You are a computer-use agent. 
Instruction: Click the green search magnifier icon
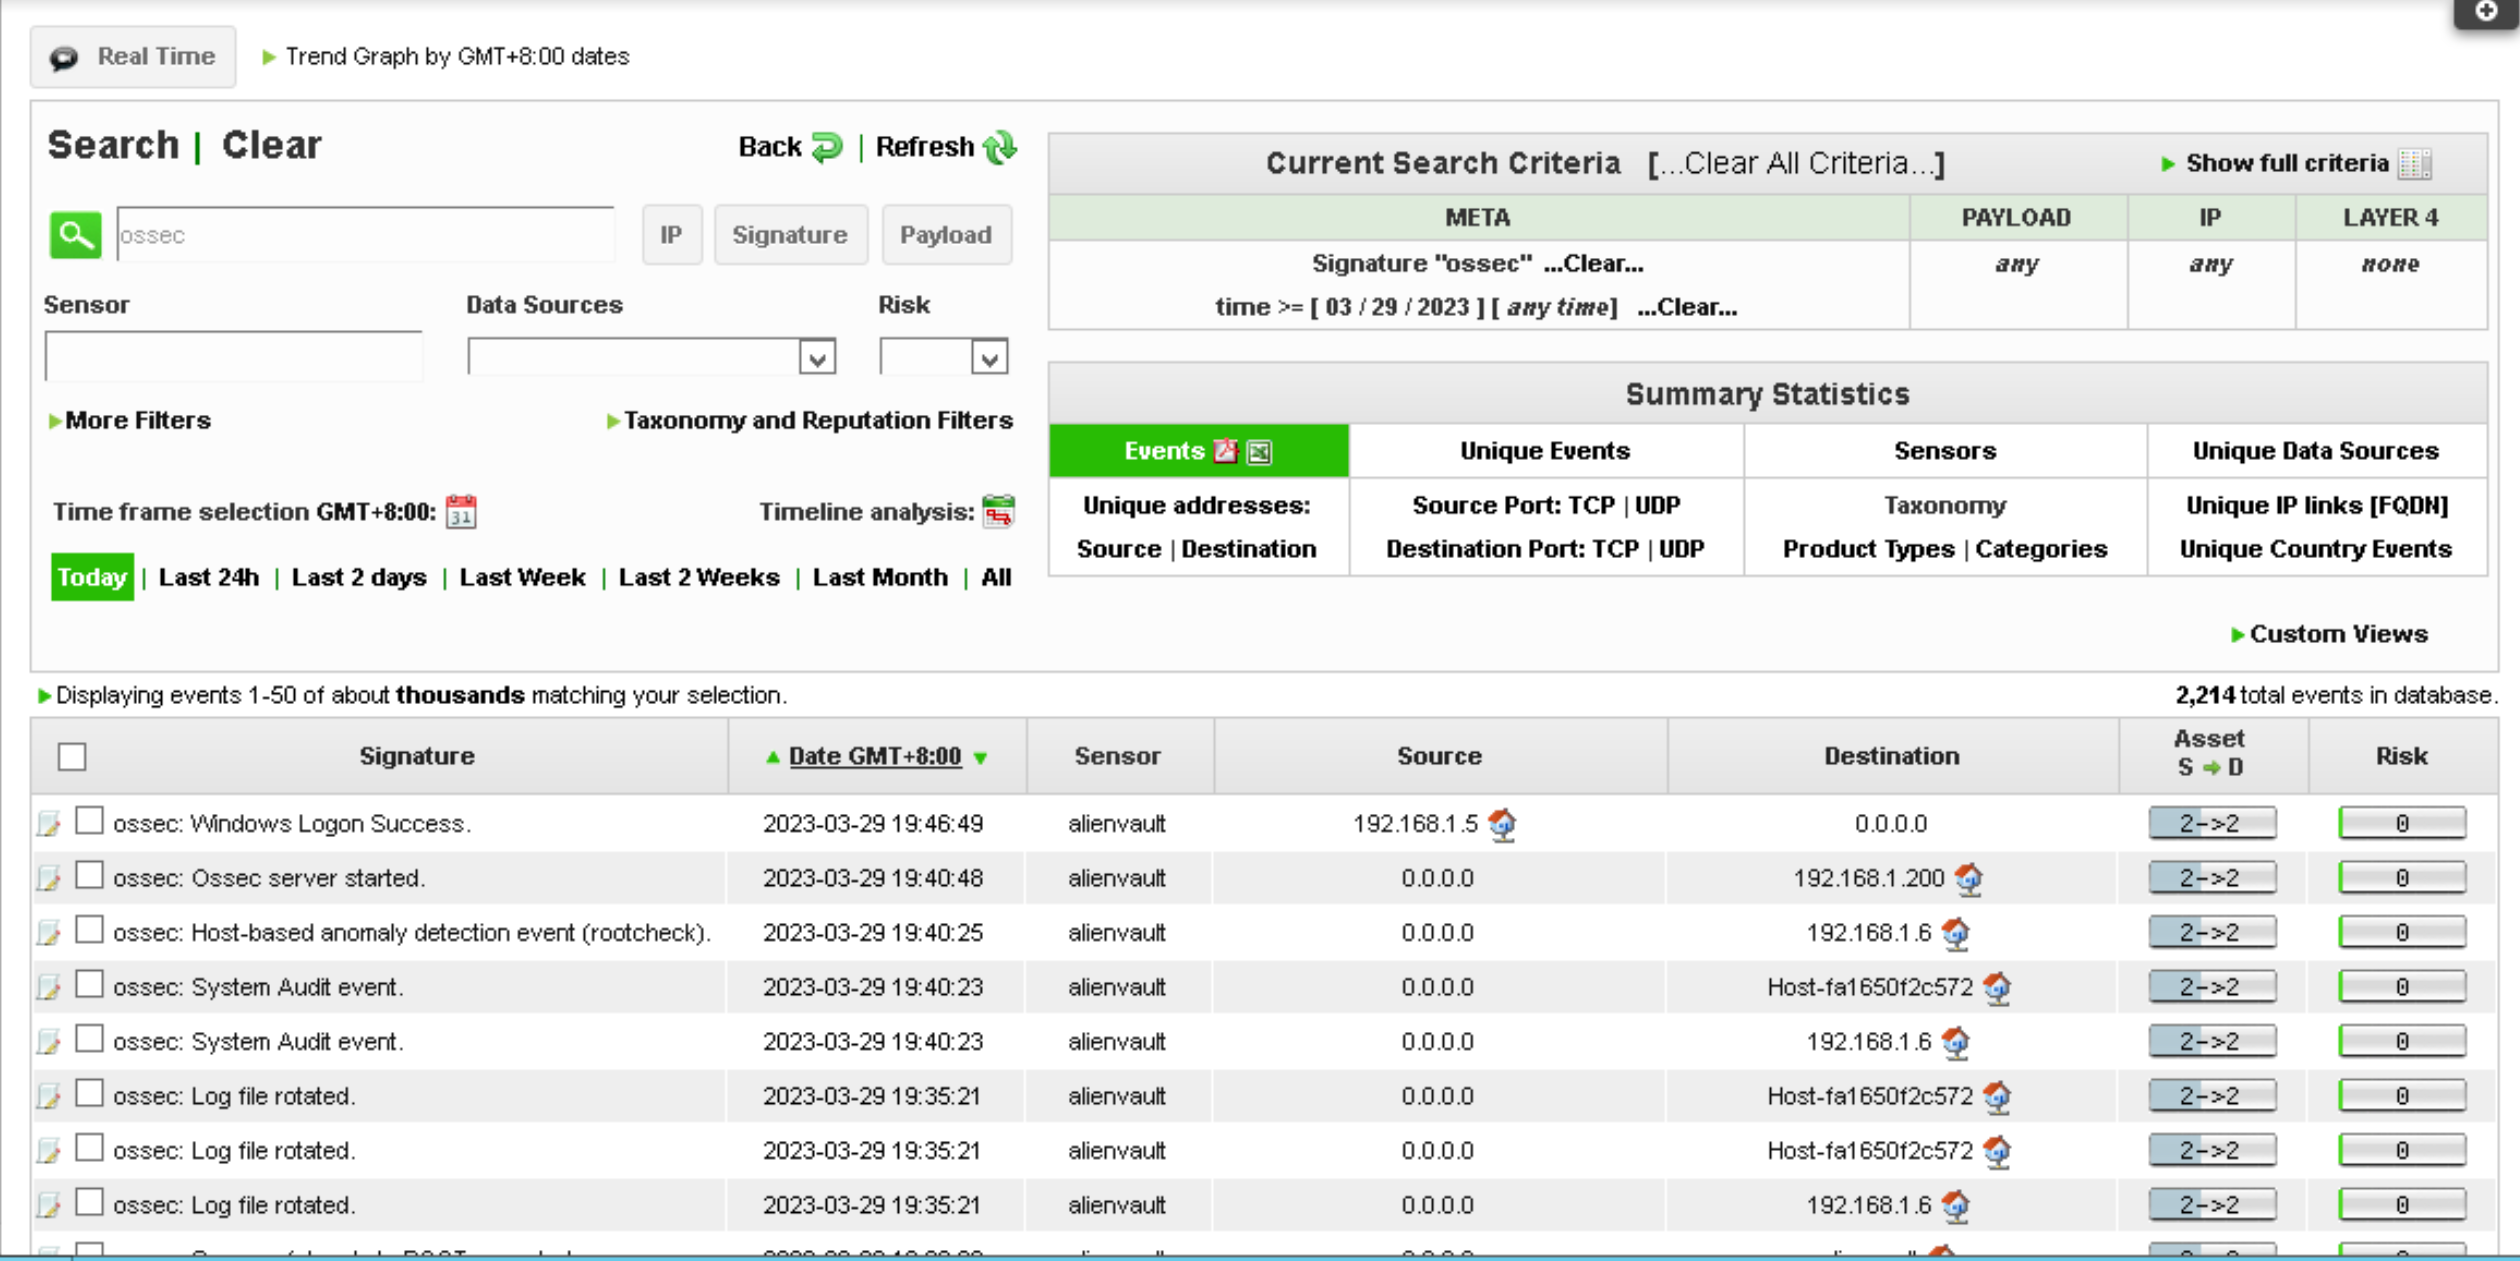(75, 235)
